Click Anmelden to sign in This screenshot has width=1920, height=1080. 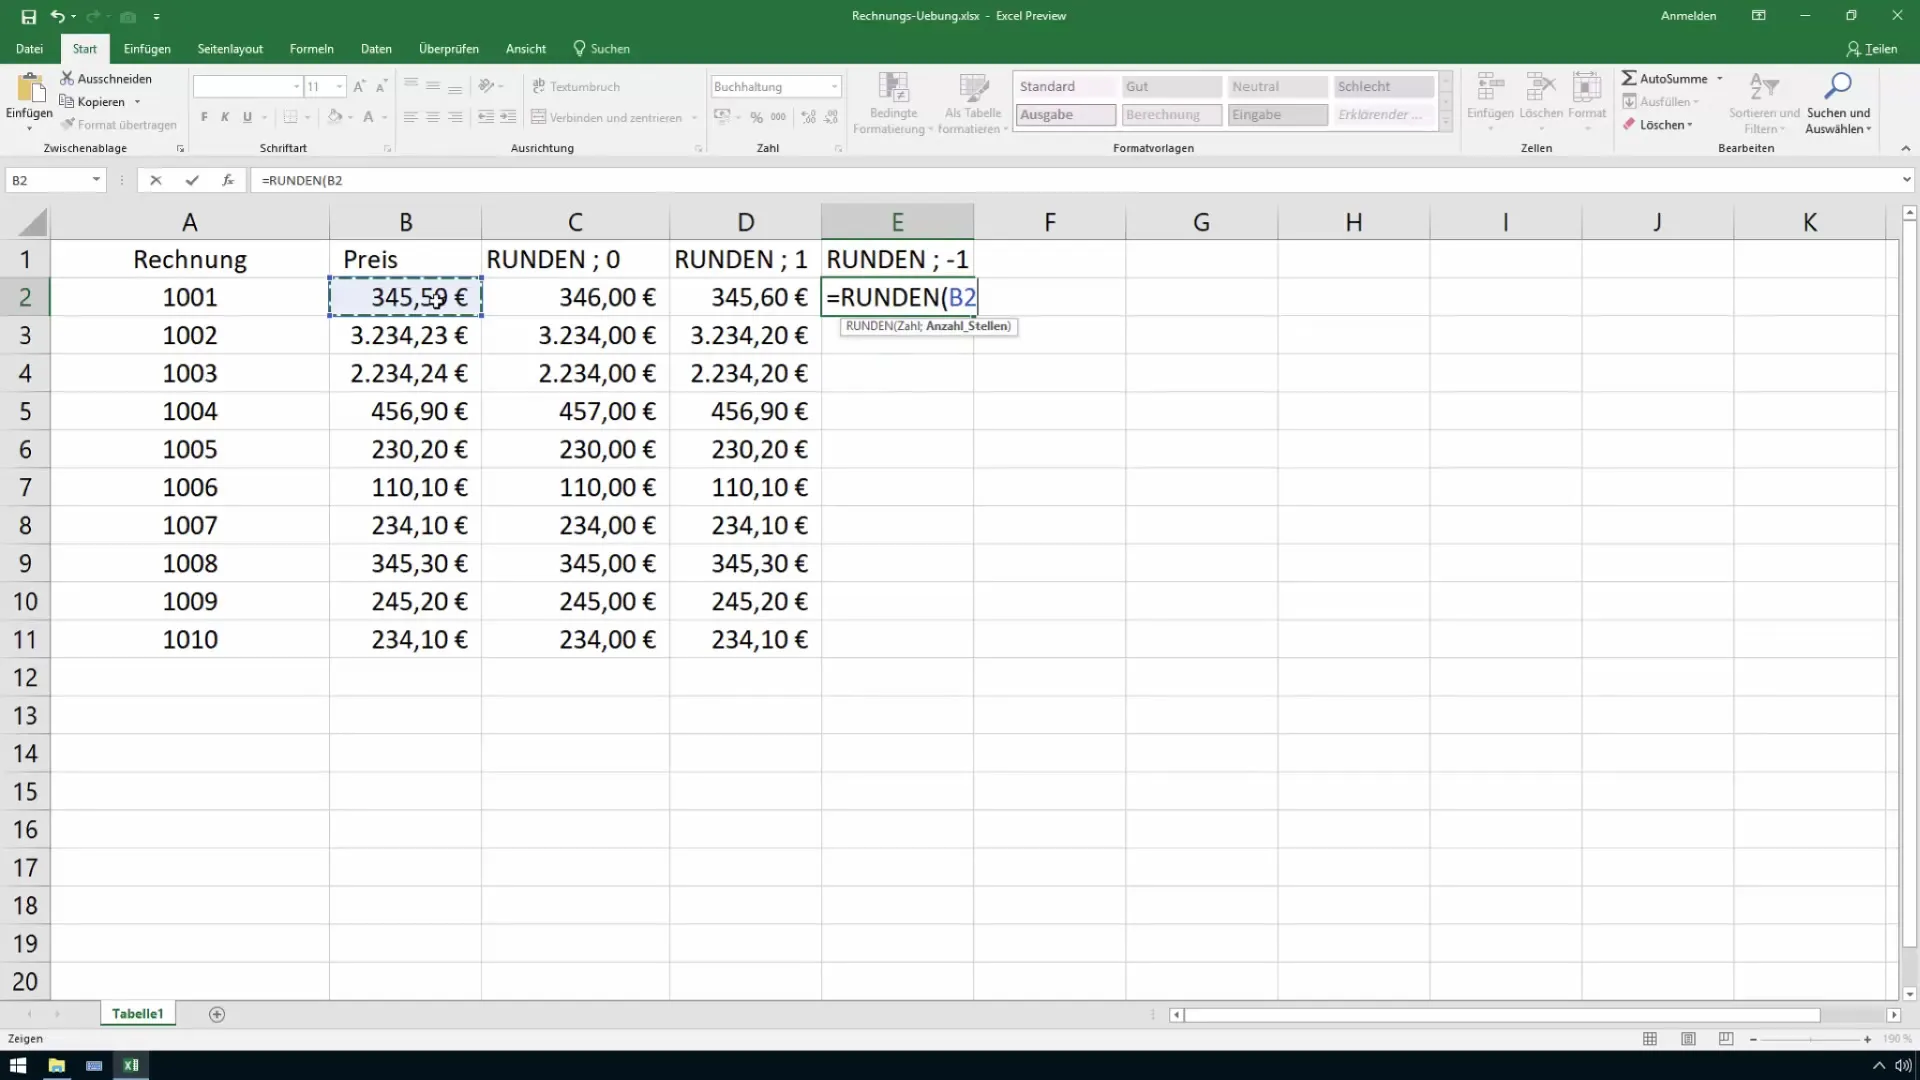pos(1688,16)
